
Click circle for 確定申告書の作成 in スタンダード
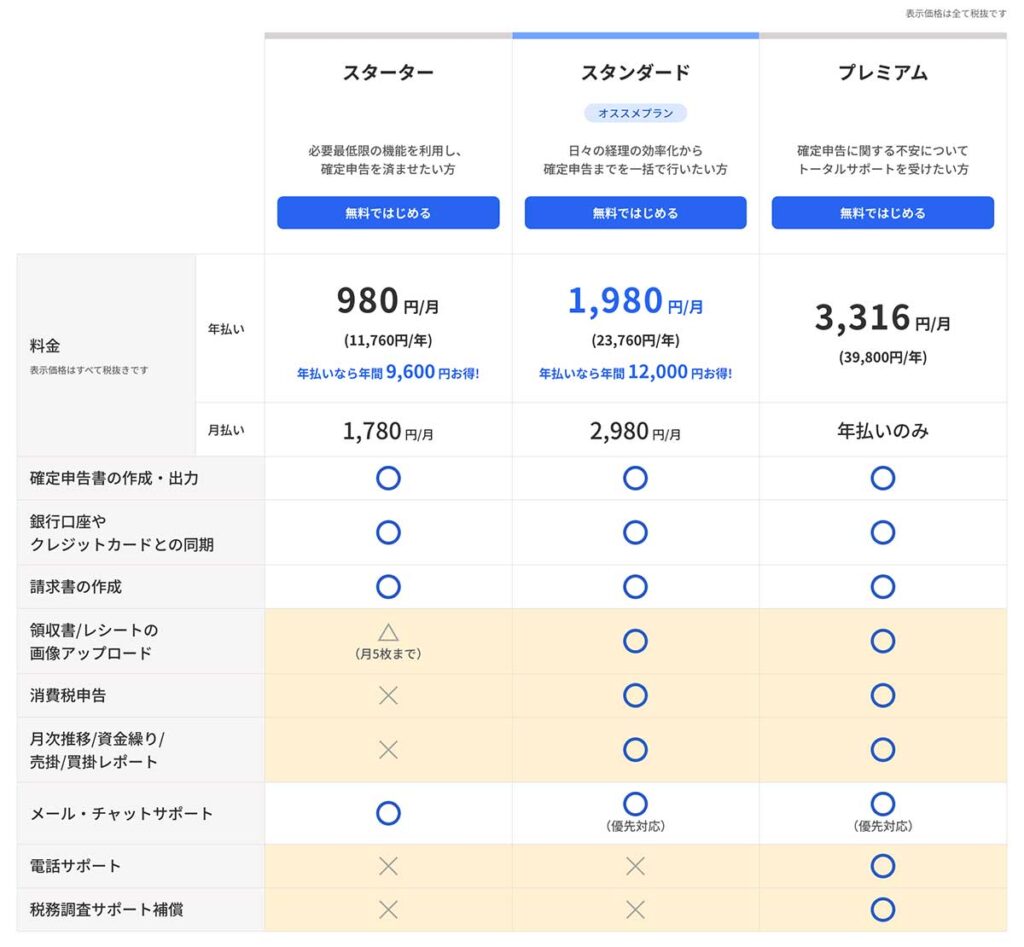point(635,478)
